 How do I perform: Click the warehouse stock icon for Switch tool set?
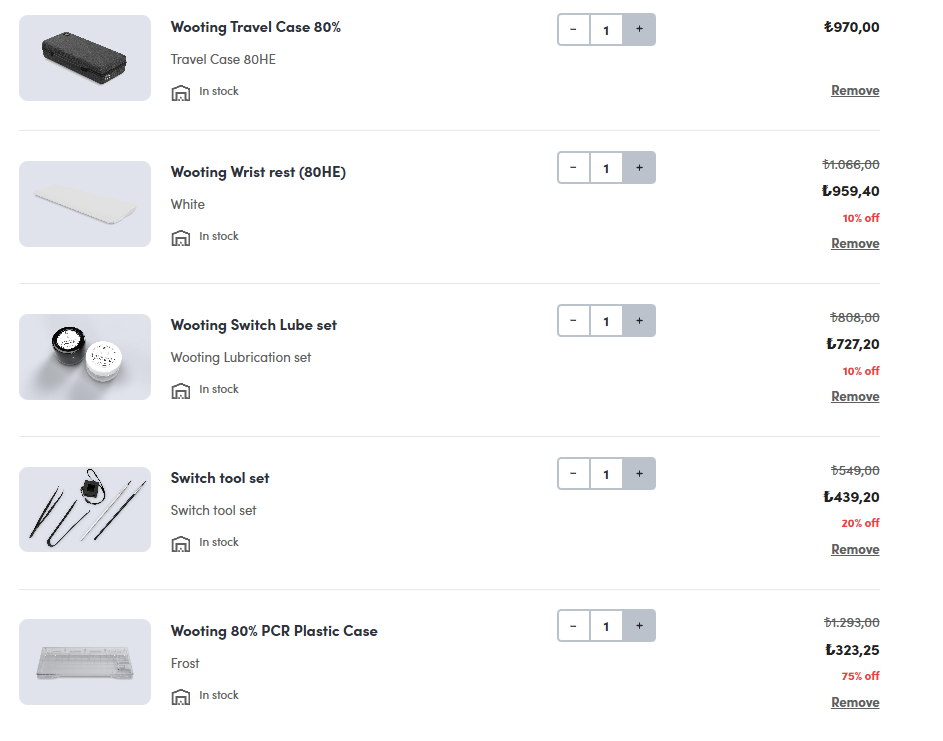click(181, 544)
